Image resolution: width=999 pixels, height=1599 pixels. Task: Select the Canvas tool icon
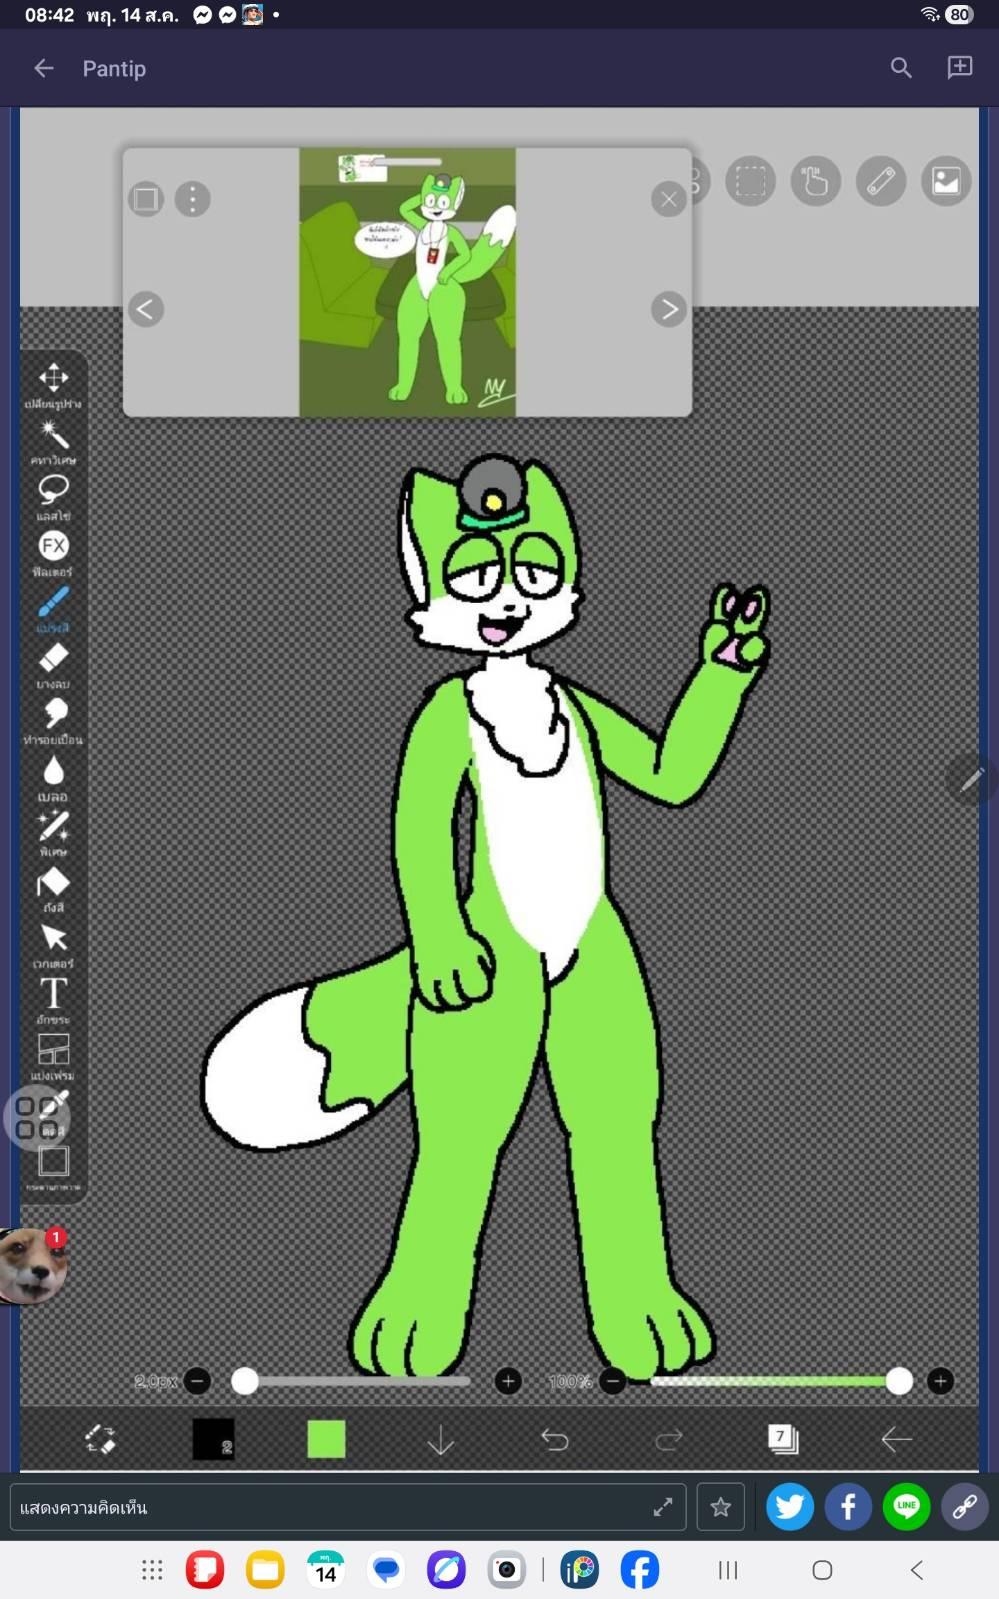pyautogui.click(x=53, y=1162)
